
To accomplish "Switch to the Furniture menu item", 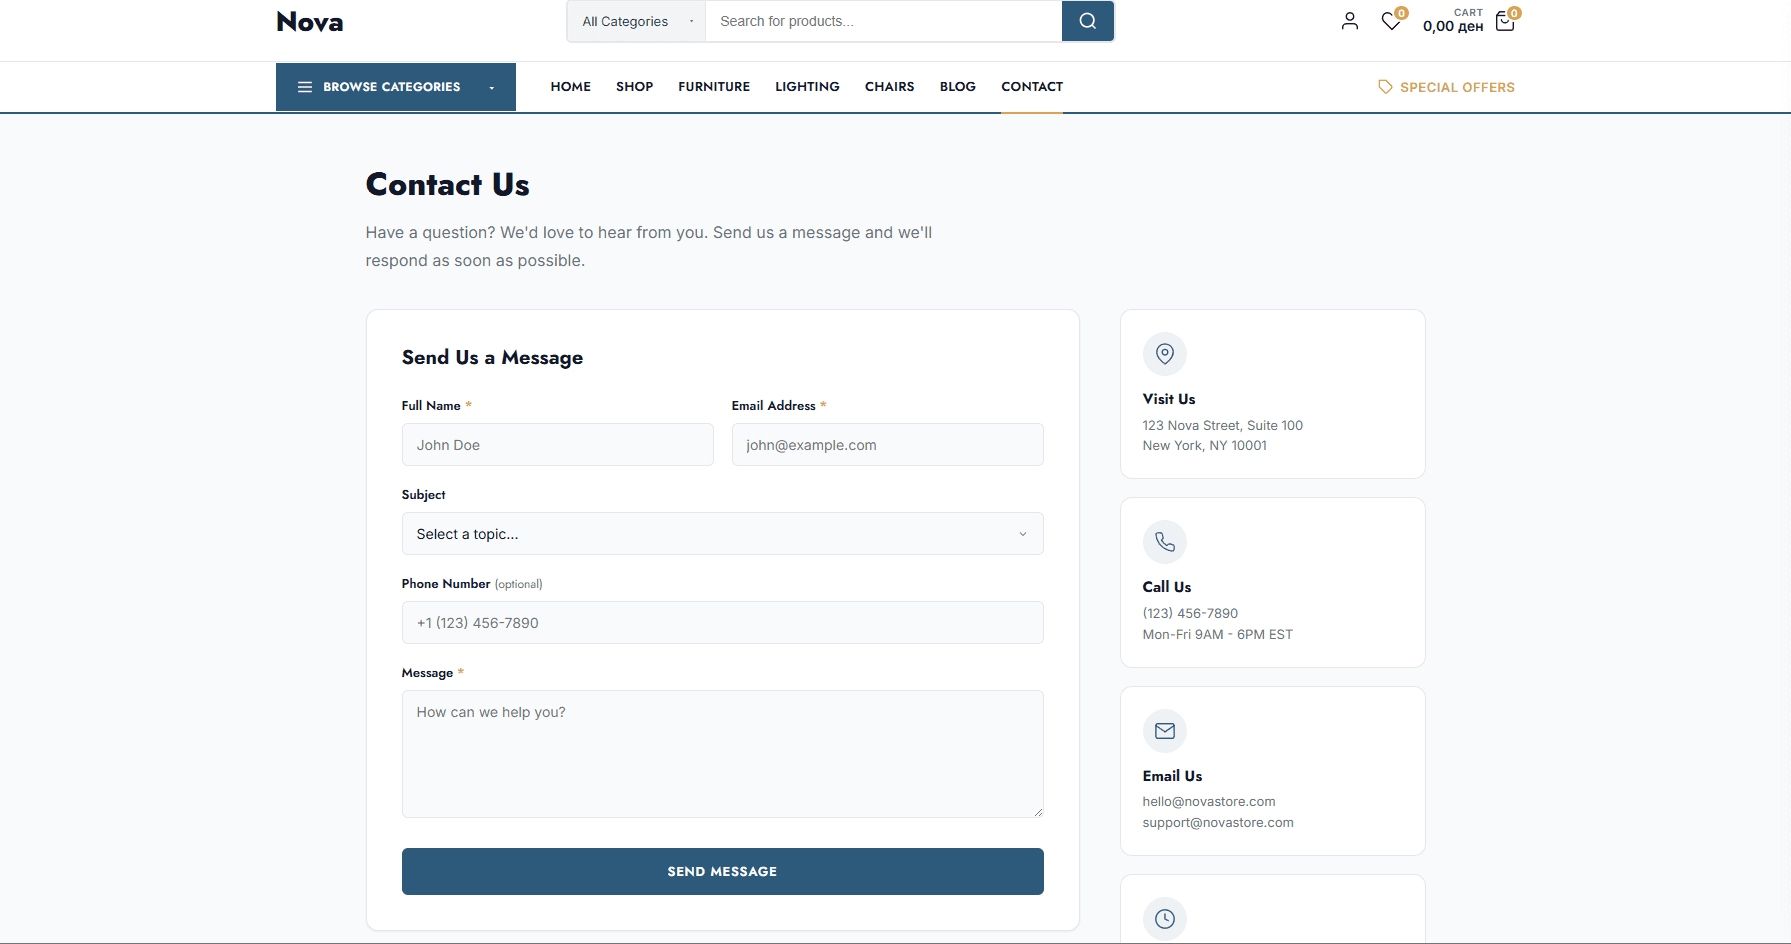I will point(713,87).
